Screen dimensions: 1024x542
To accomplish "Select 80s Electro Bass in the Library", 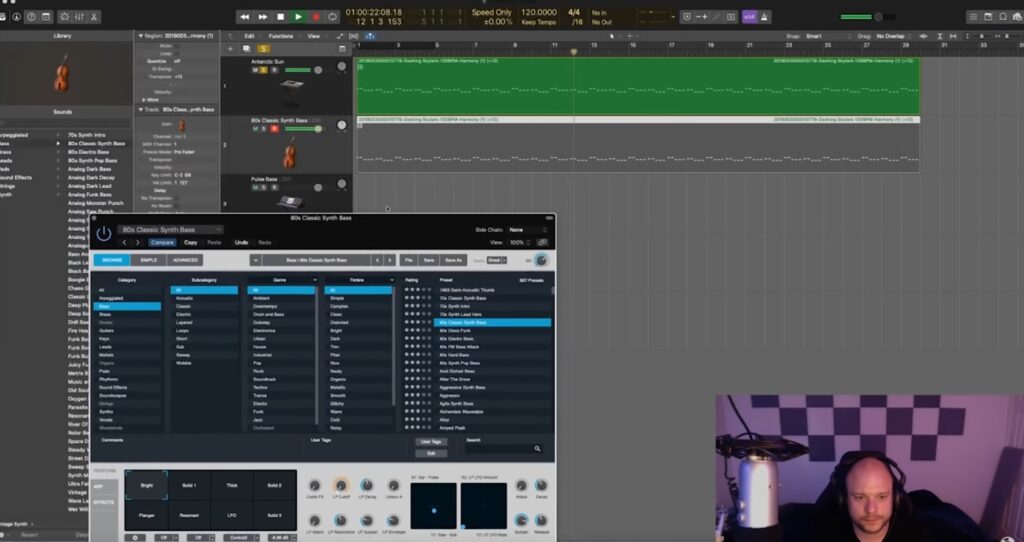I will pos(89,152).
